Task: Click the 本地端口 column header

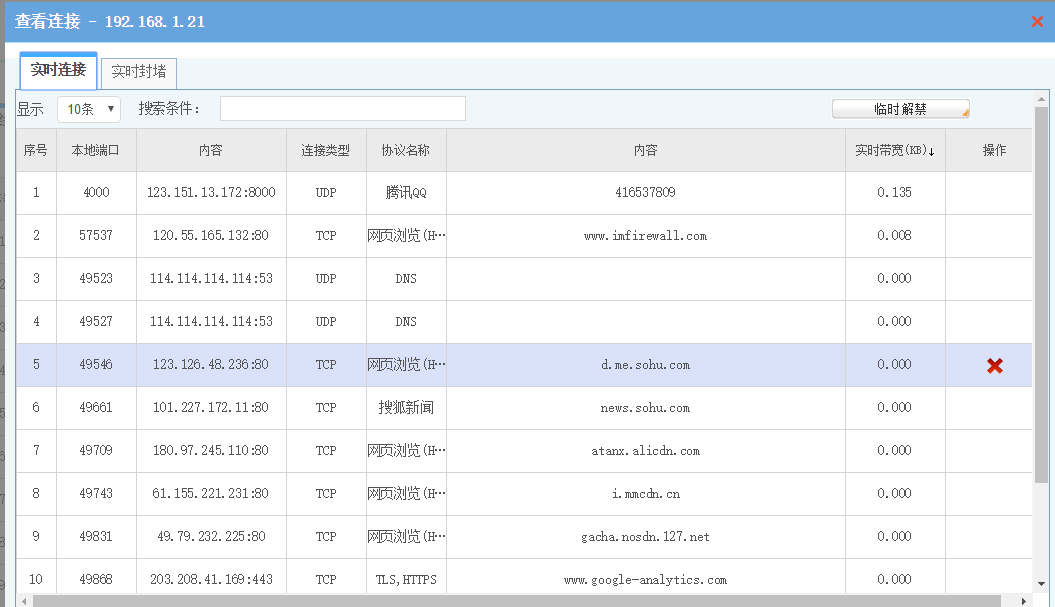Action: 96,150
